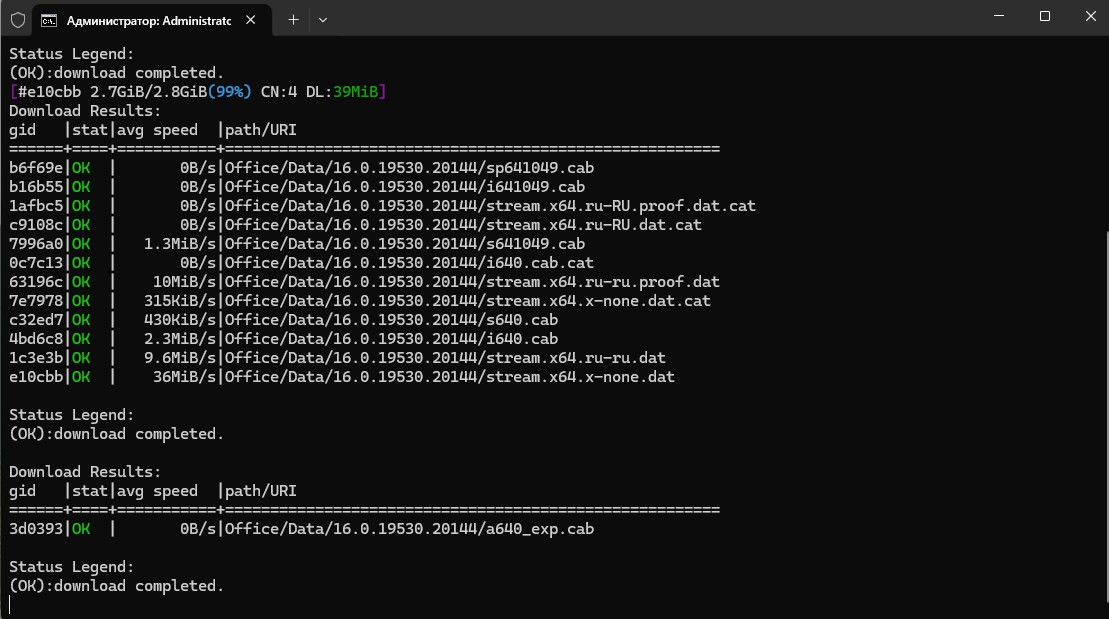The image size is (1109, 619).
Task: Click gid 7e7978
Action: click(x=36, y=301)
